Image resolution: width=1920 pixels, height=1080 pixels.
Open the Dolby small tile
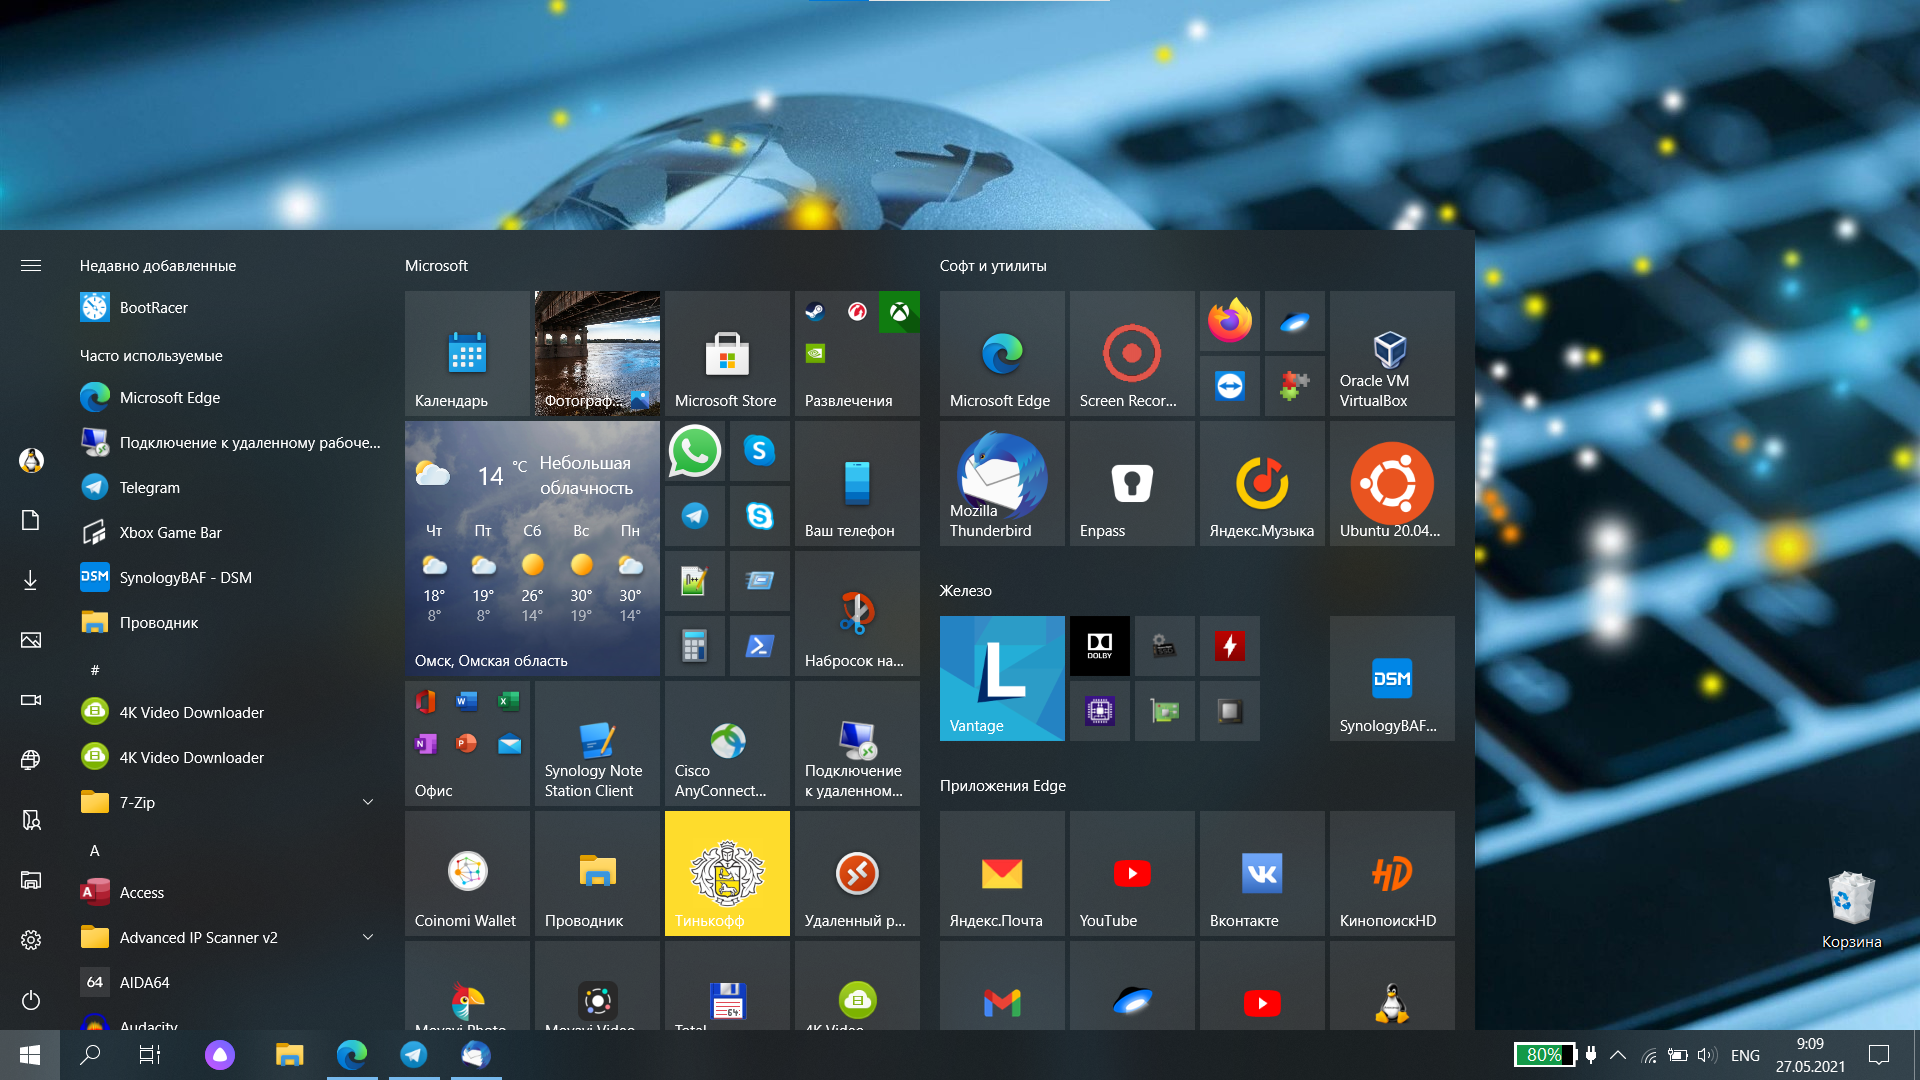(1100, 646)
